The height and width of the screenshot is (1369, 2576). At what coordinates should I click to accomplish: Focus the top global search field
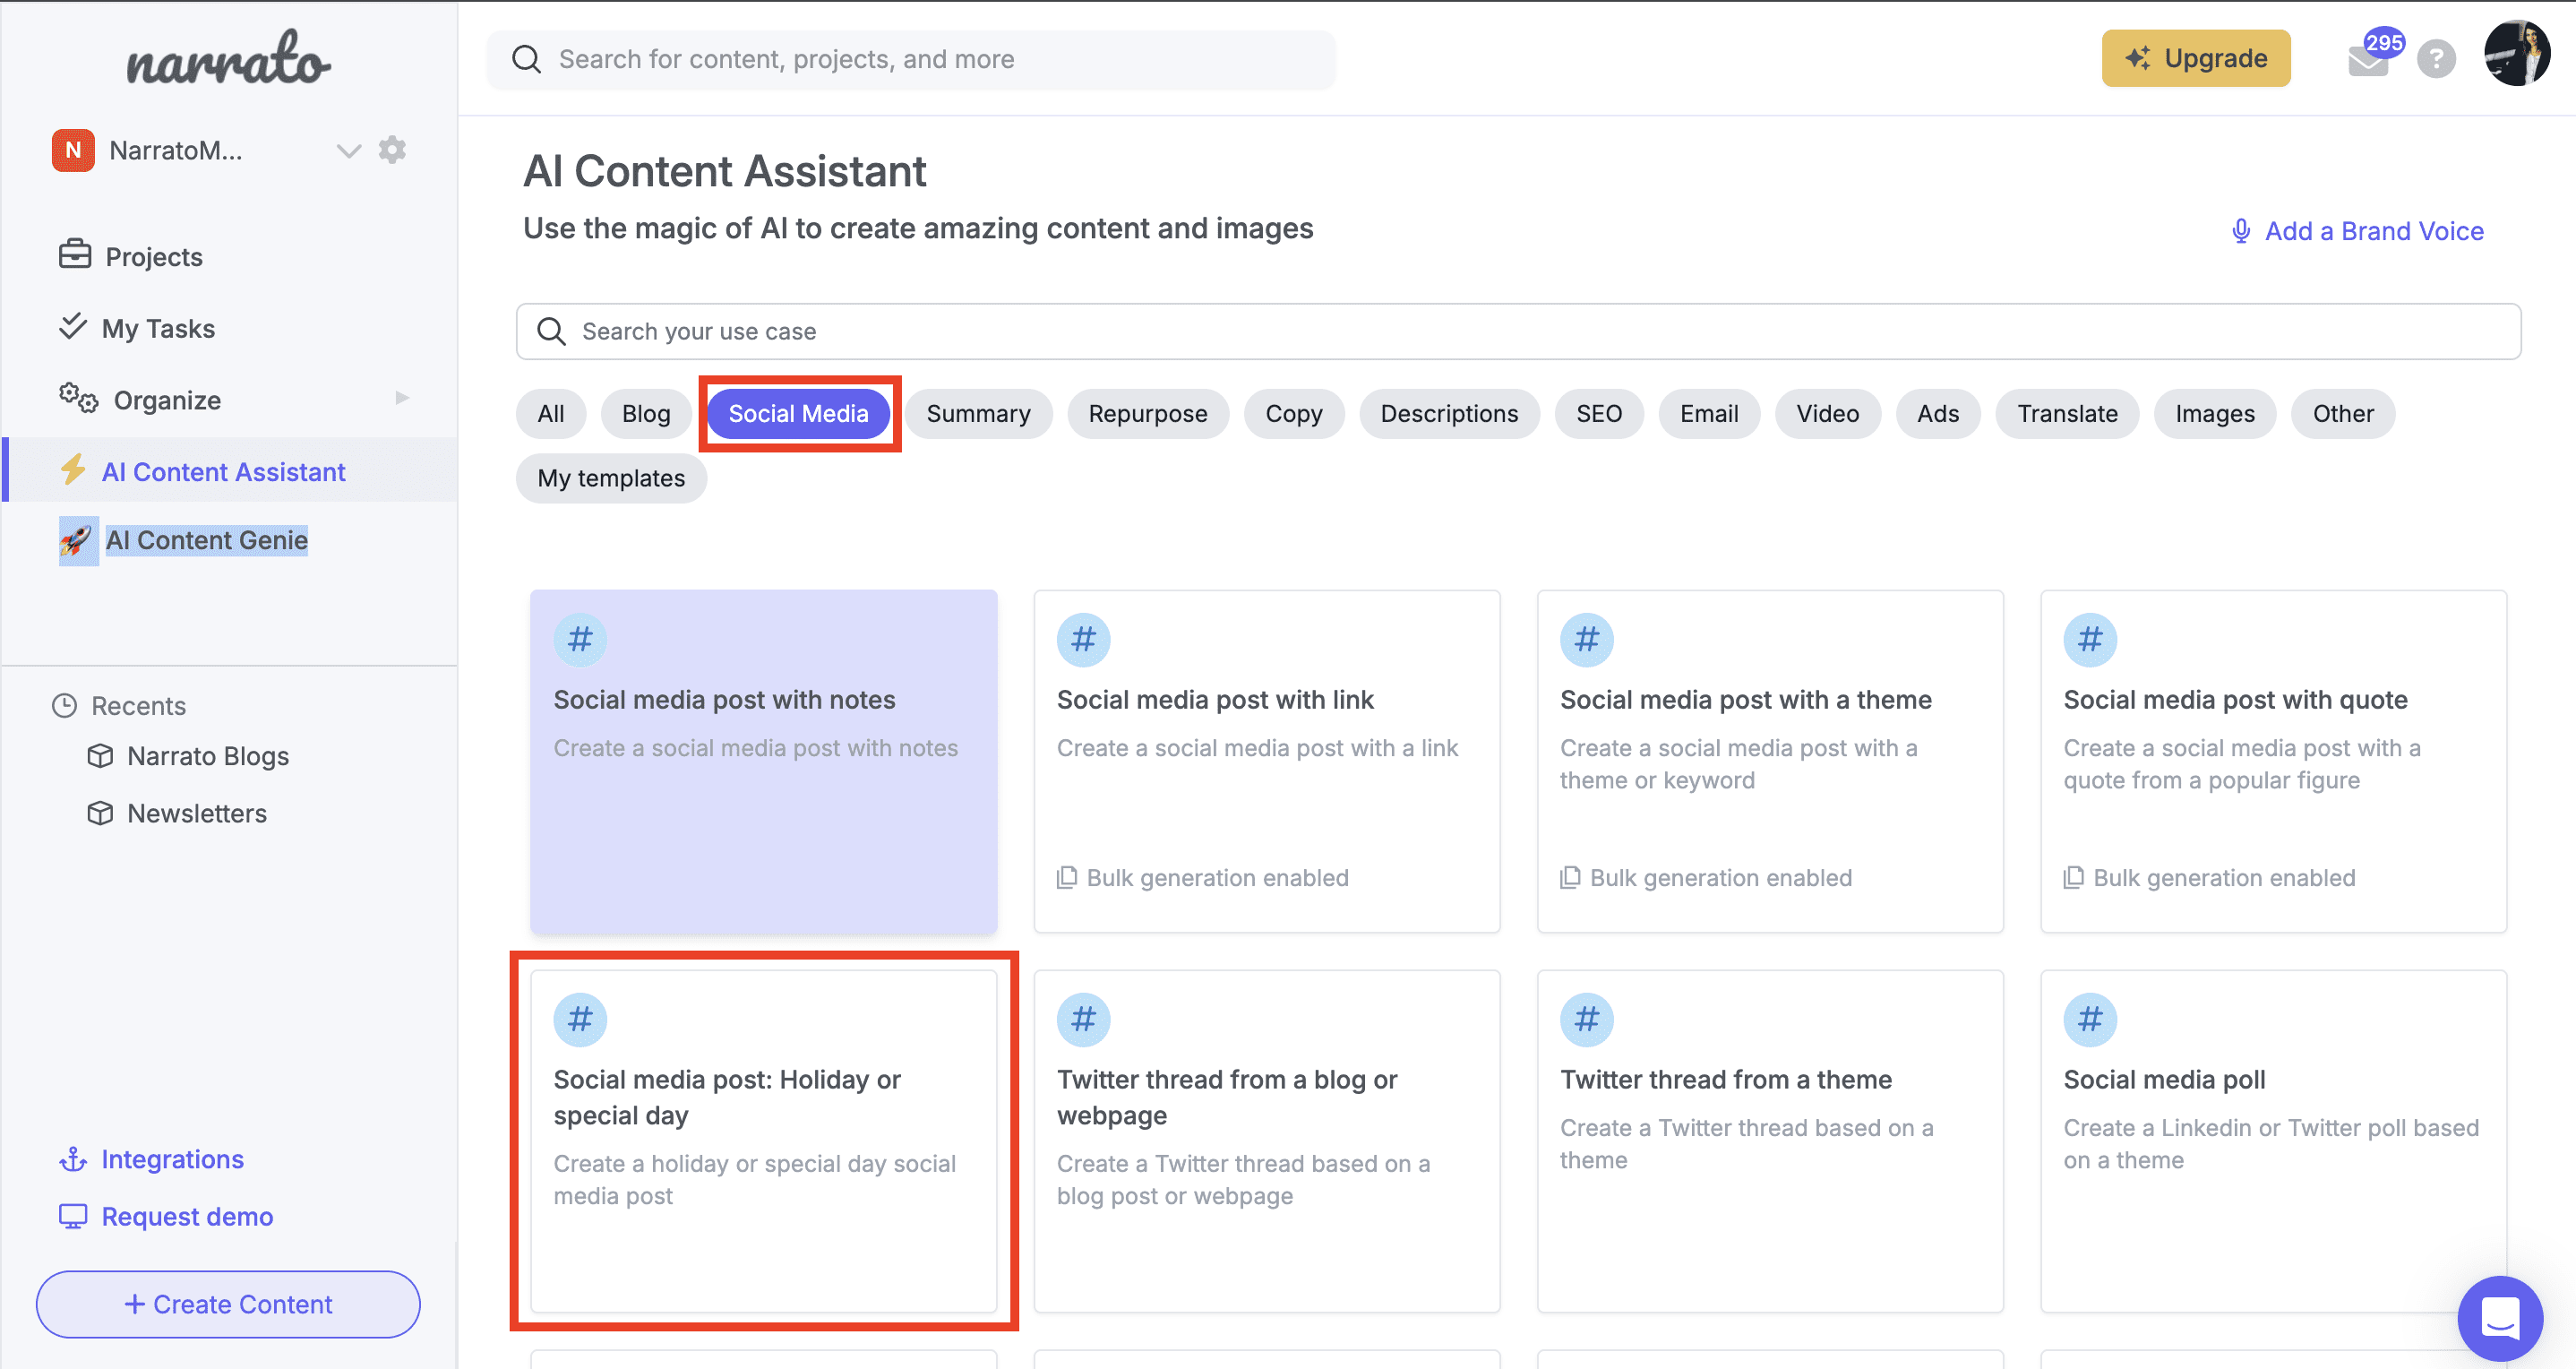911,59
